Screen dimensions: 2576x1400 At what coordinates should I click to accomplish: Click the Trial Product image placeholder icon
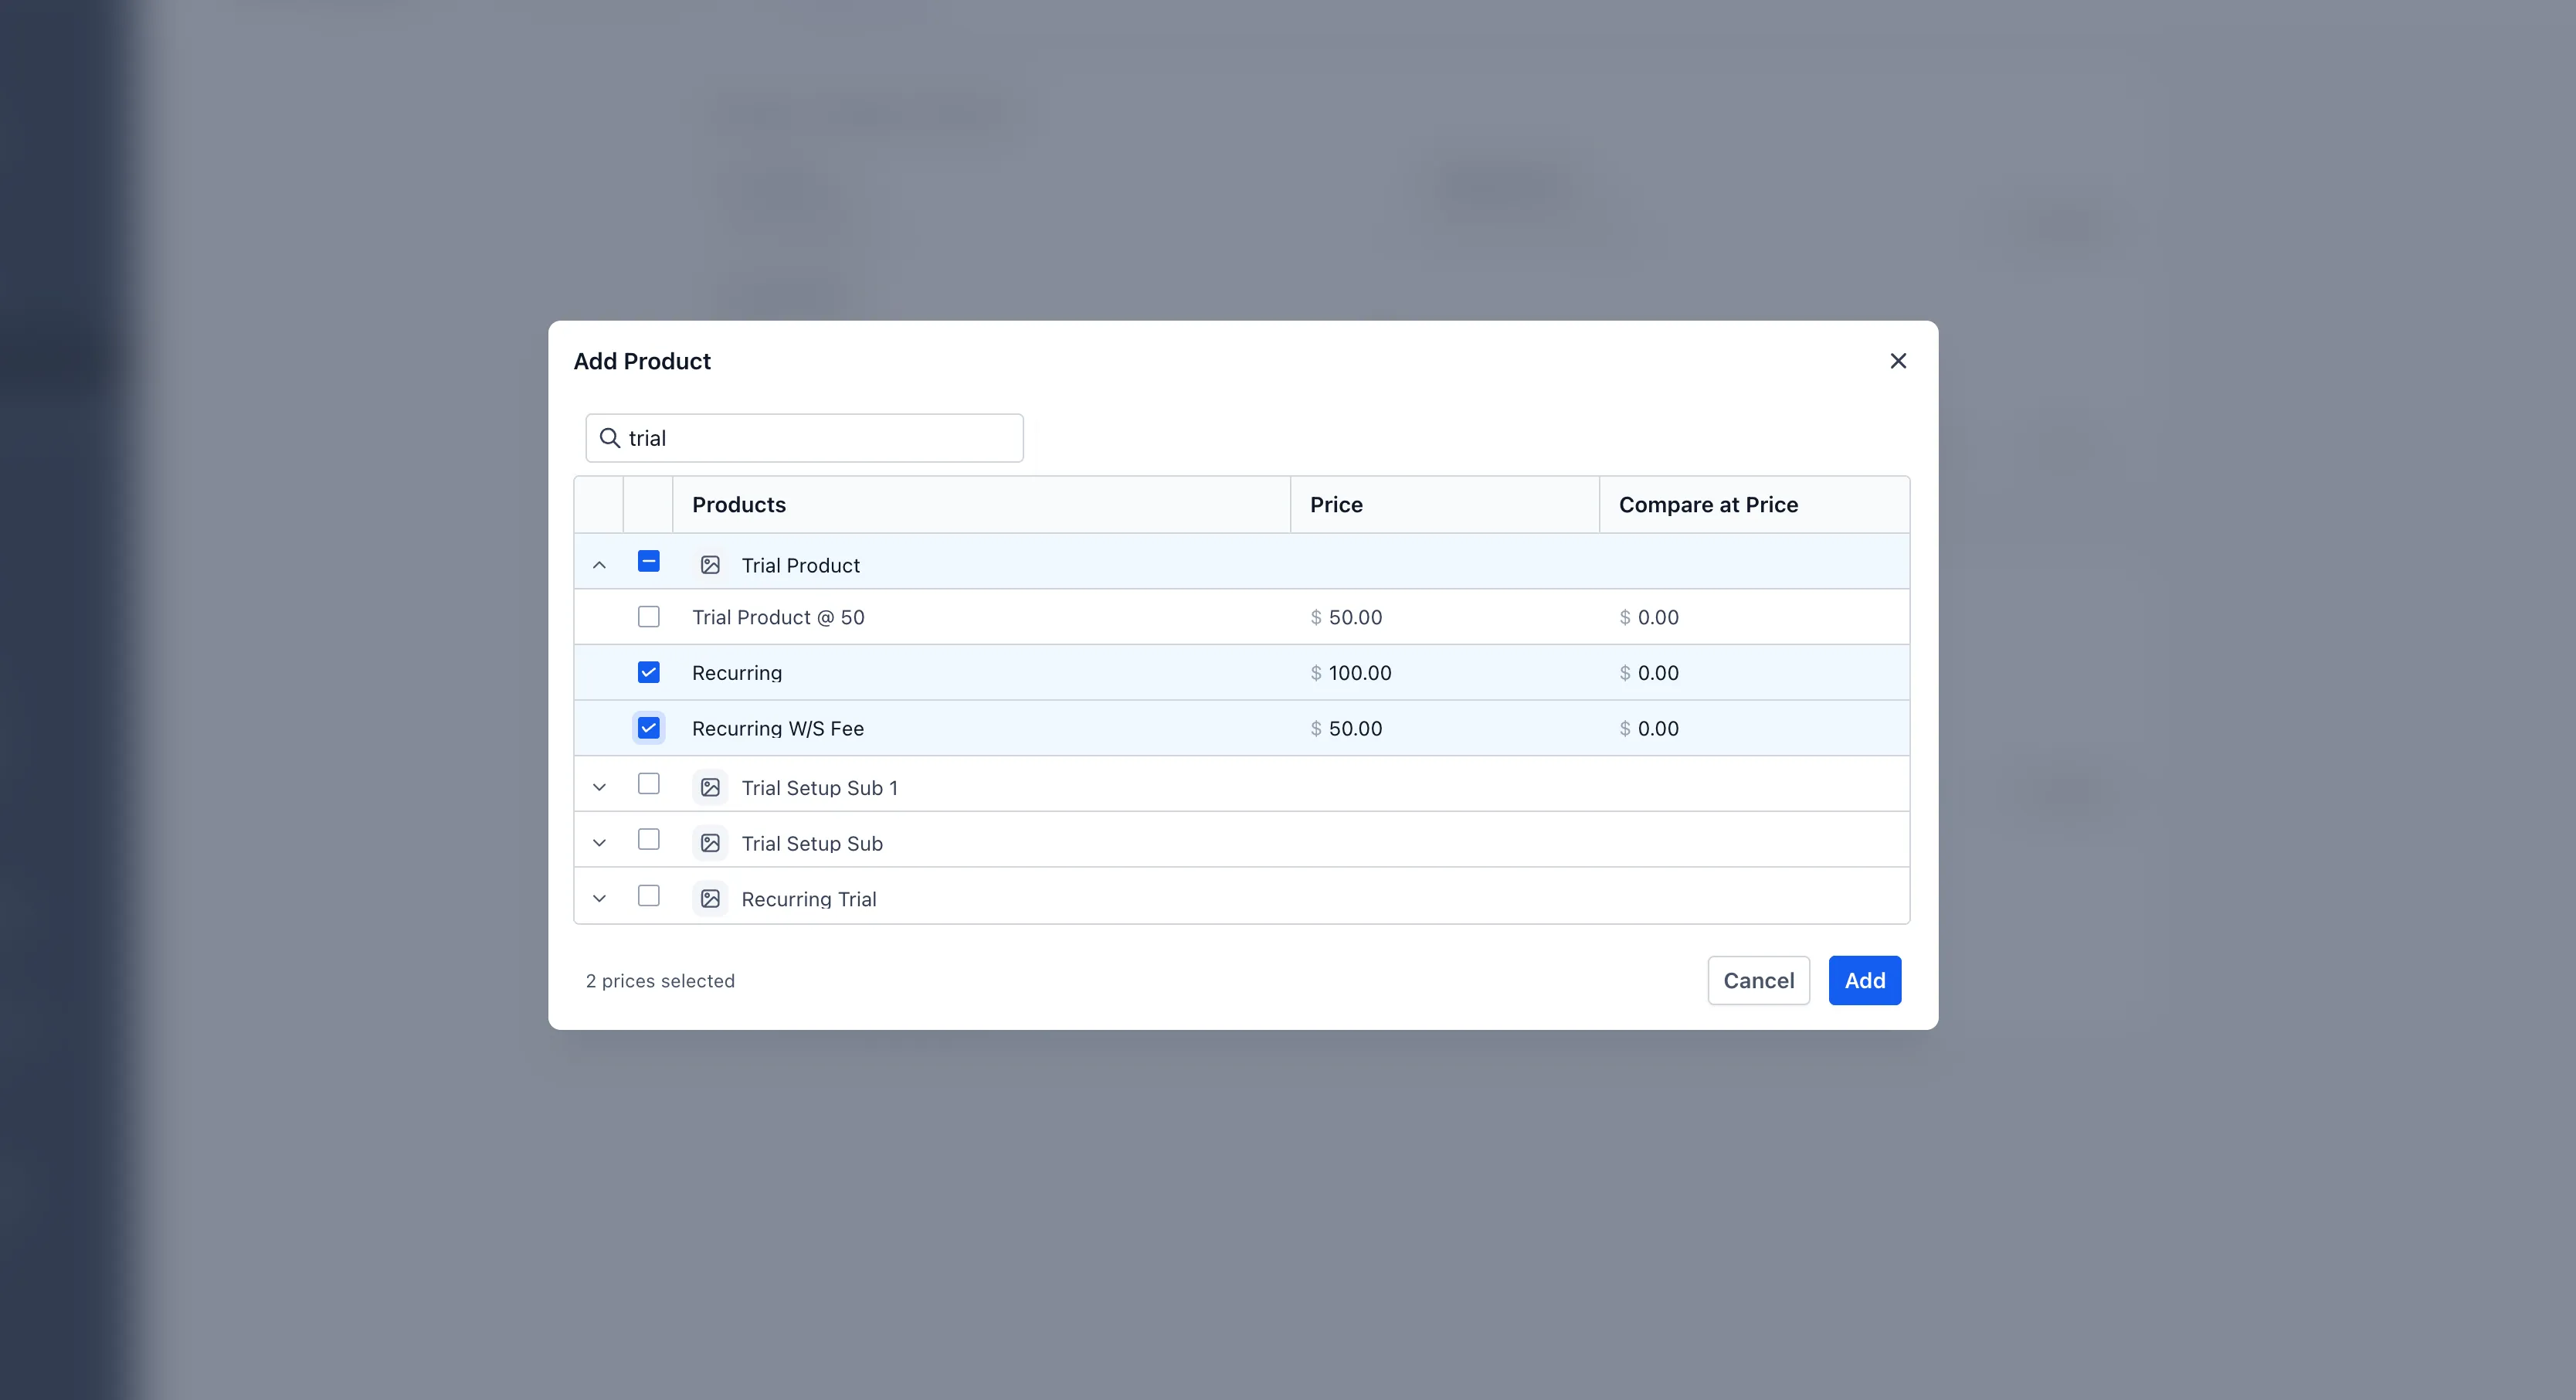tap(710, 565)
